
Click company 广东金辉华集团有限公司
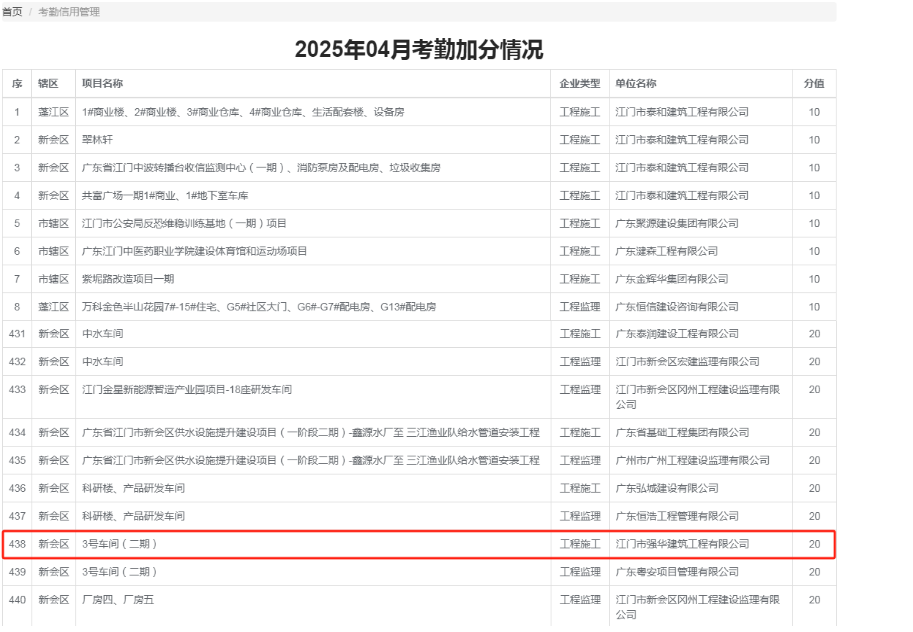[672, 279]
